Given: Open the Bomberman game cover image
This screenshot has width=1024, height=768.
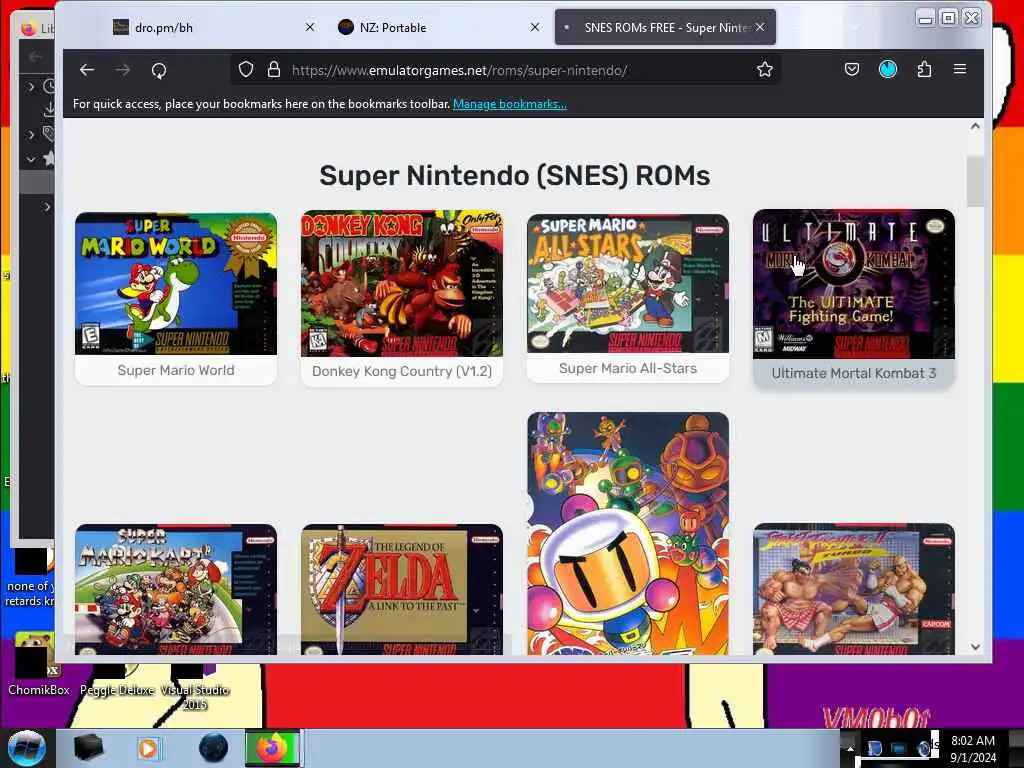Looking at the screenshot, I should [x=628, y=533].
